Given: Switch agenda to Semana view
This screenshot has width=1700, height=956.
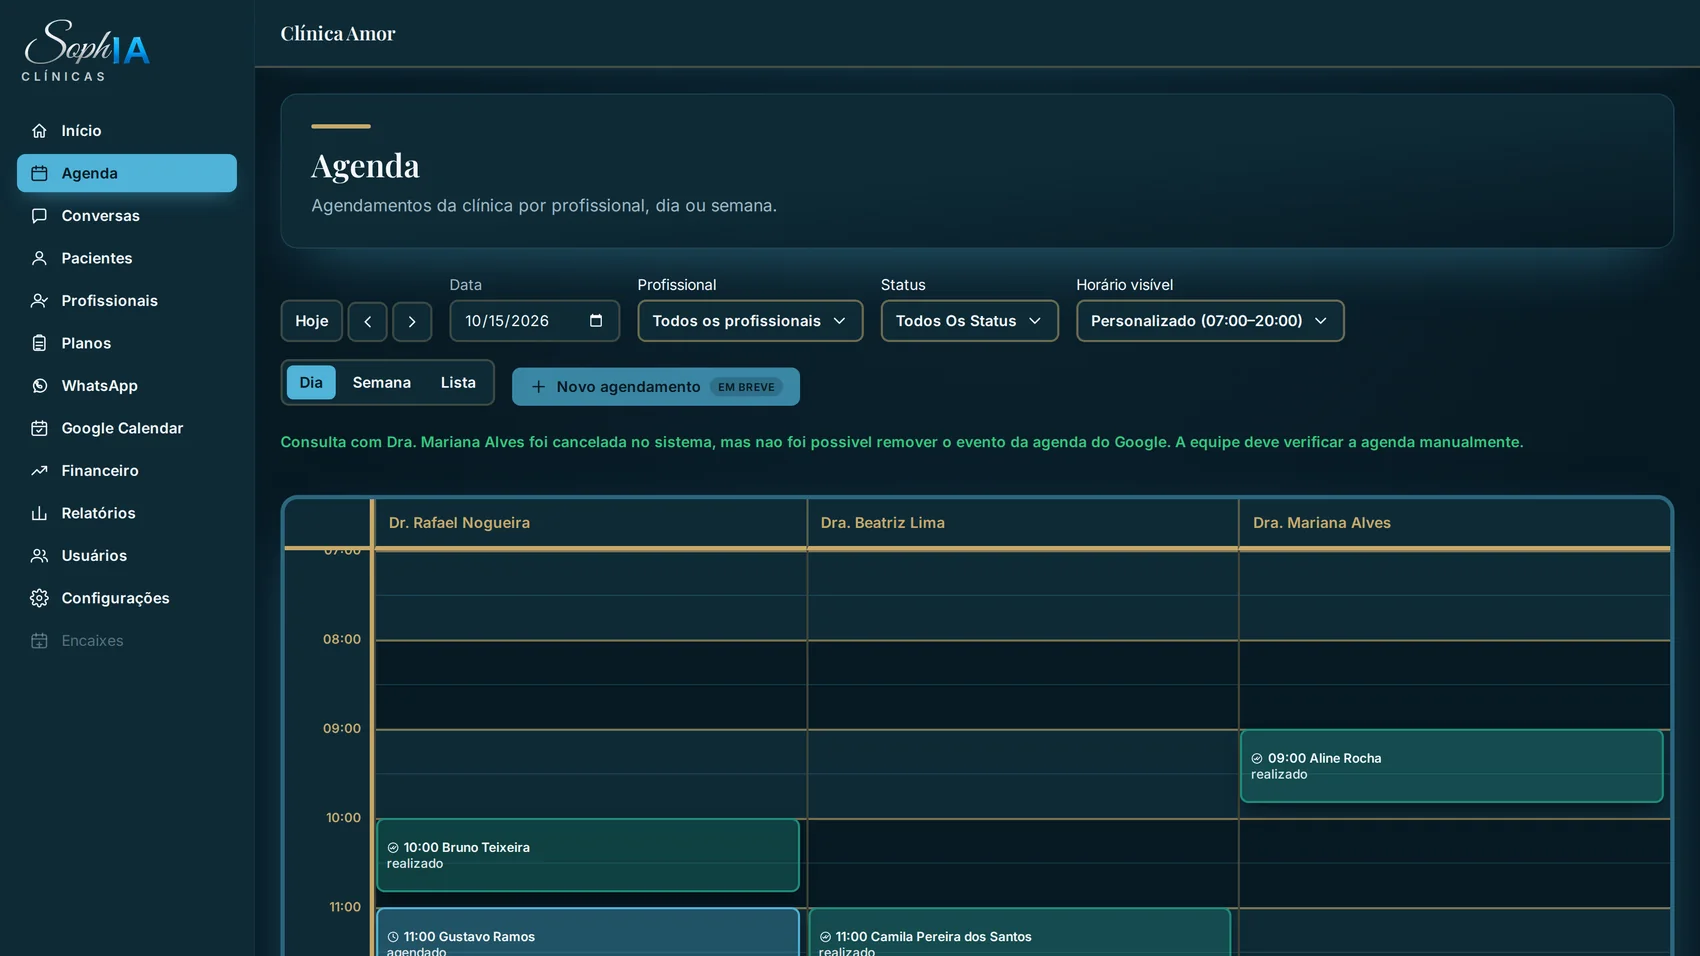Looking at the screenshot, I should (x=382, y=383).
